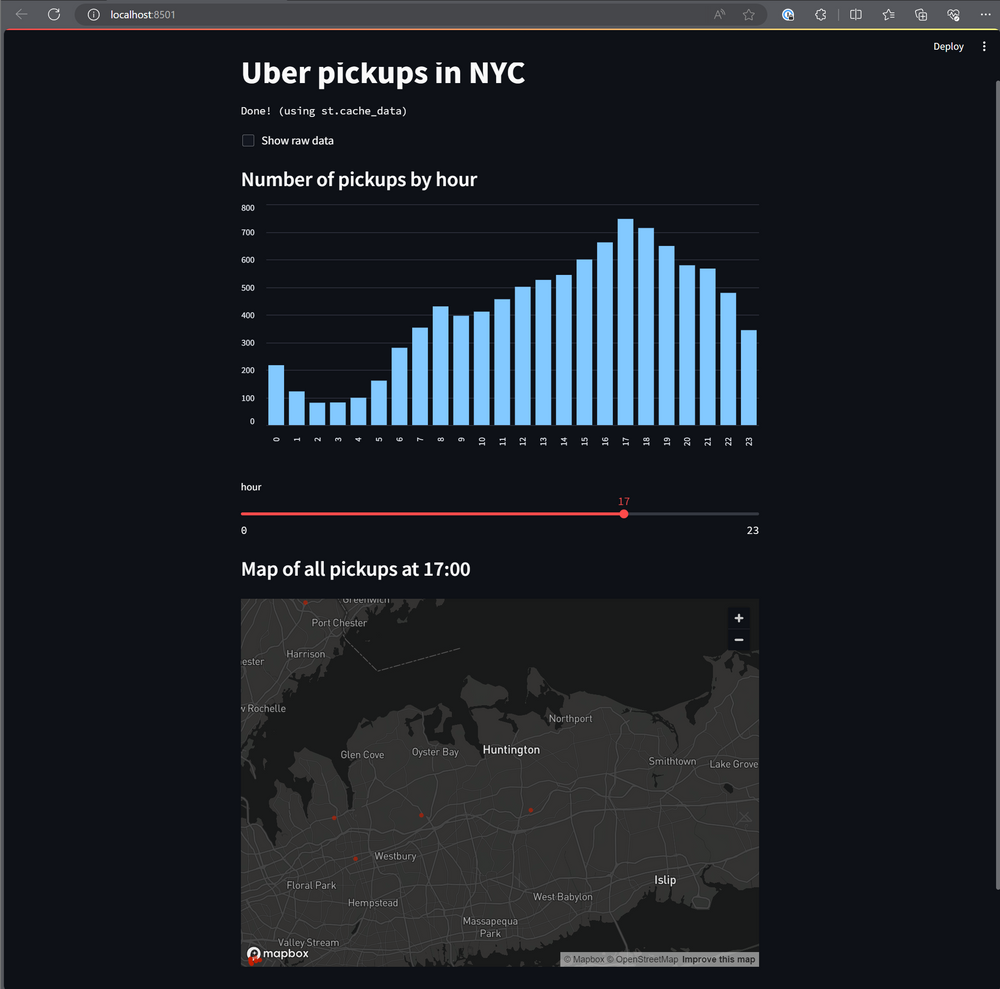Click the browser refresh icon
Screen dimensions: 1000x989
54,15
